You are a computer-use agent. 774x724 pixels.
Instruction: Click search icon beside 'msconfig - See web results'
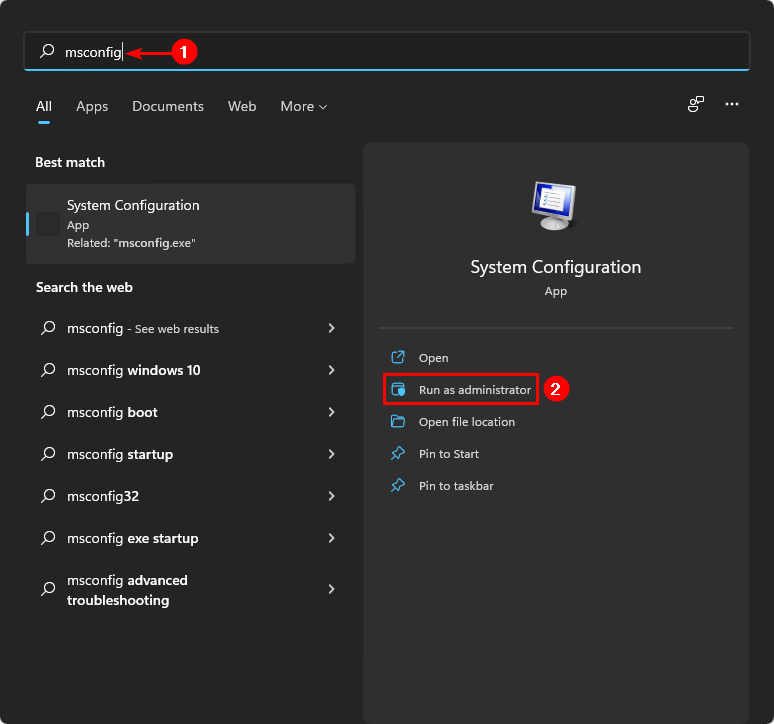click(48, 328)
